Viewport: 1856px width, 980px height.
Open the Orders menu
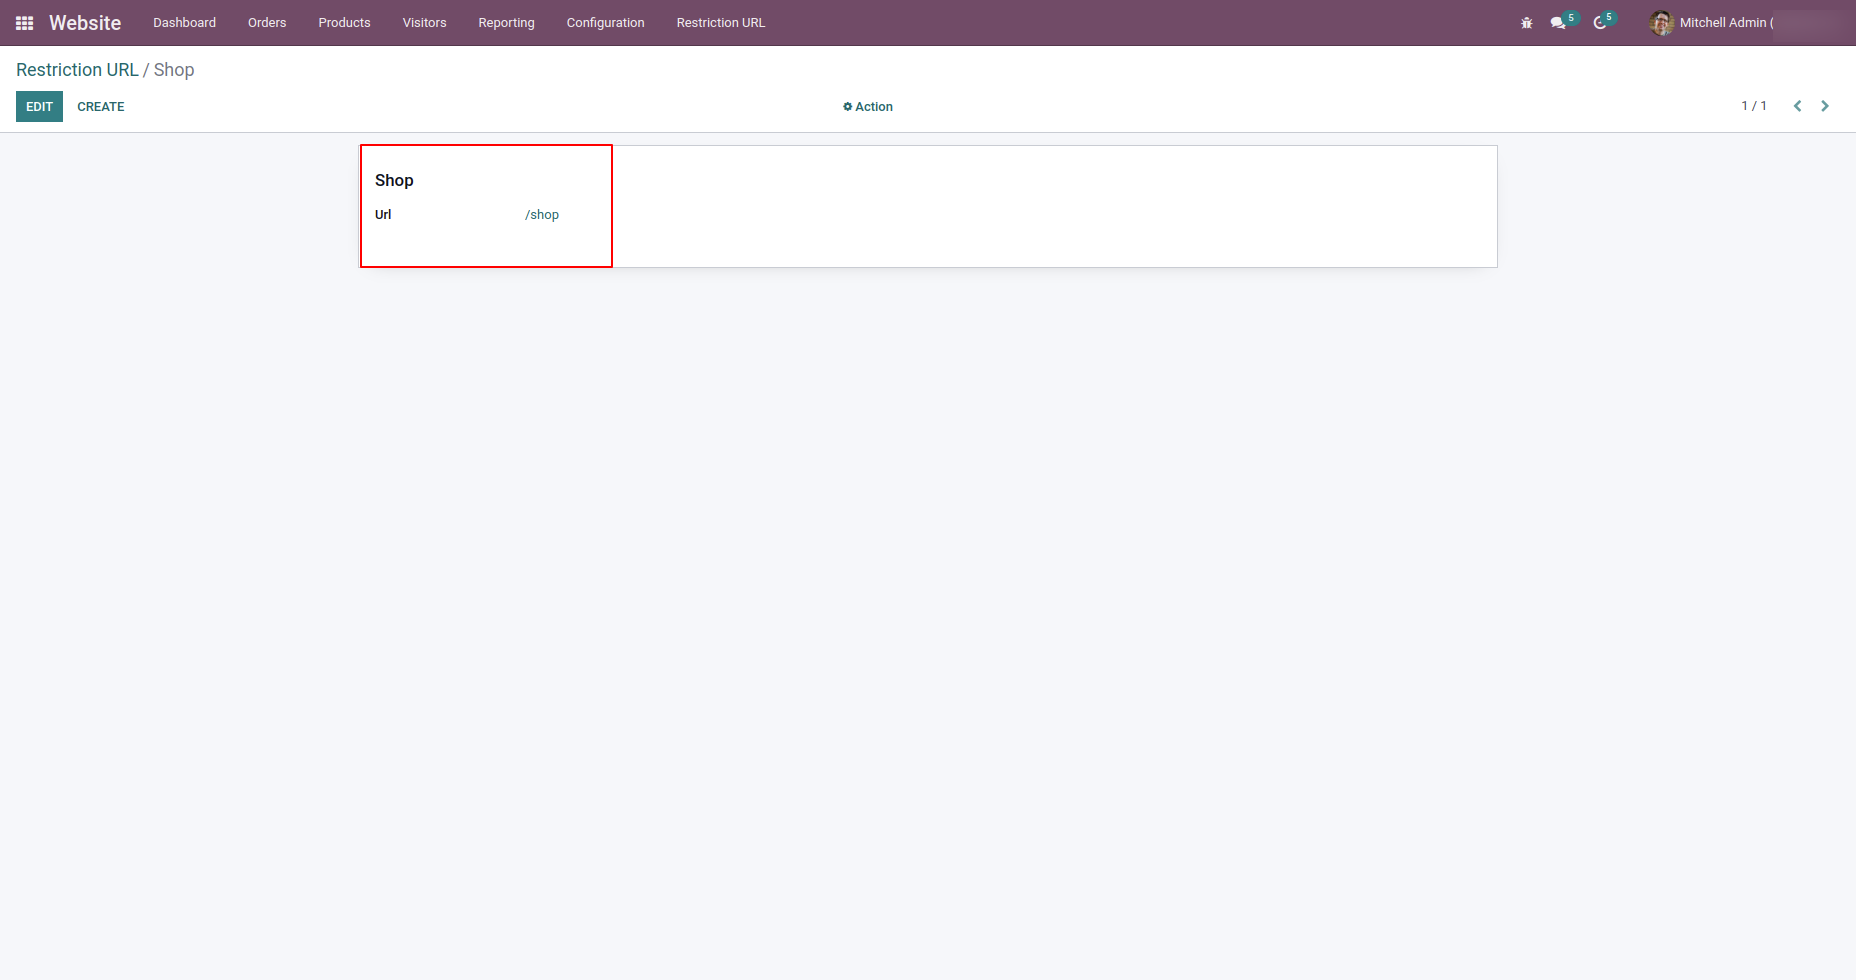tap(267, 23)
